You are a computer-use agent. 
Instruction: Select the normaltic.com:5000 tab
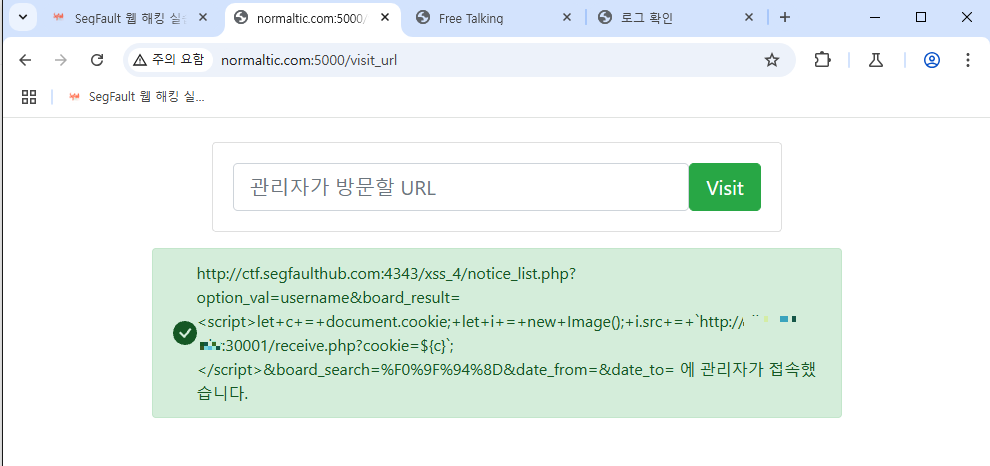pyautogui.click(x=312, y=18)
